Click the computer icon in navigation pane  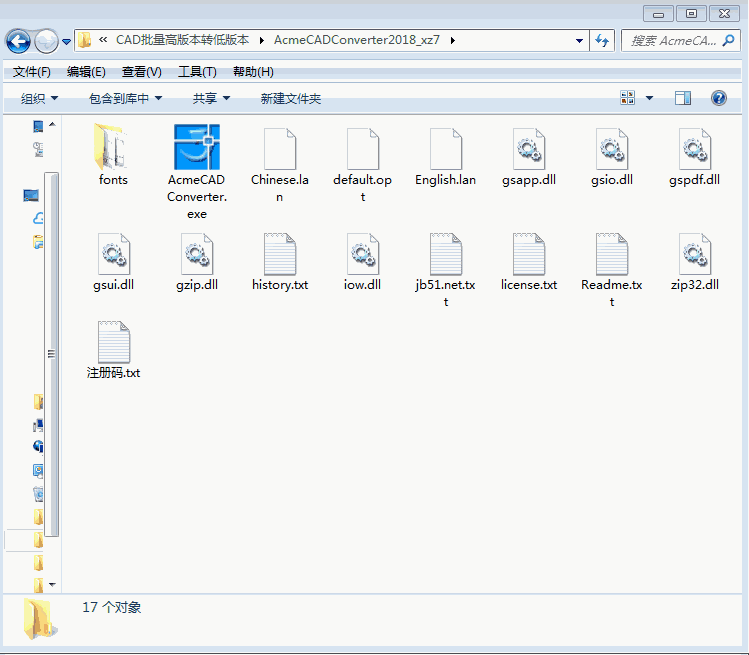(31, 195)
